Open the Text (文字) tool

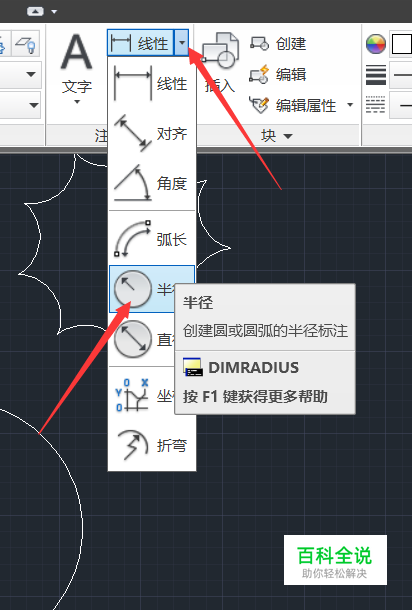point(77,68)
